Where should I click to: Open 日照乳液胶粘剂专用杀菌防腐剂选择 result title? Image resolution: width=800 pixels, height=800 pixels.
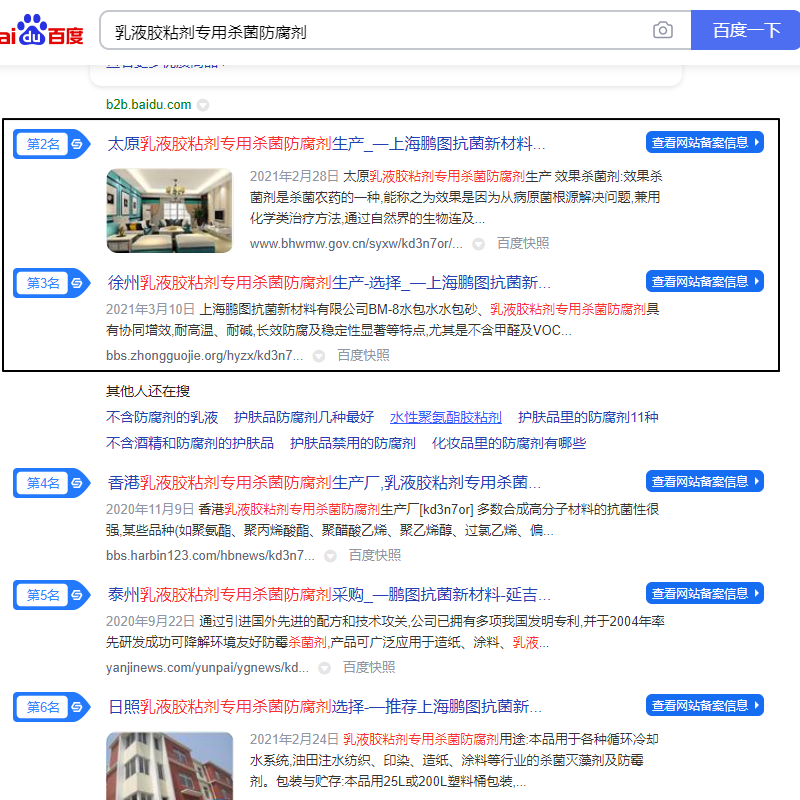tap(324, 707)
